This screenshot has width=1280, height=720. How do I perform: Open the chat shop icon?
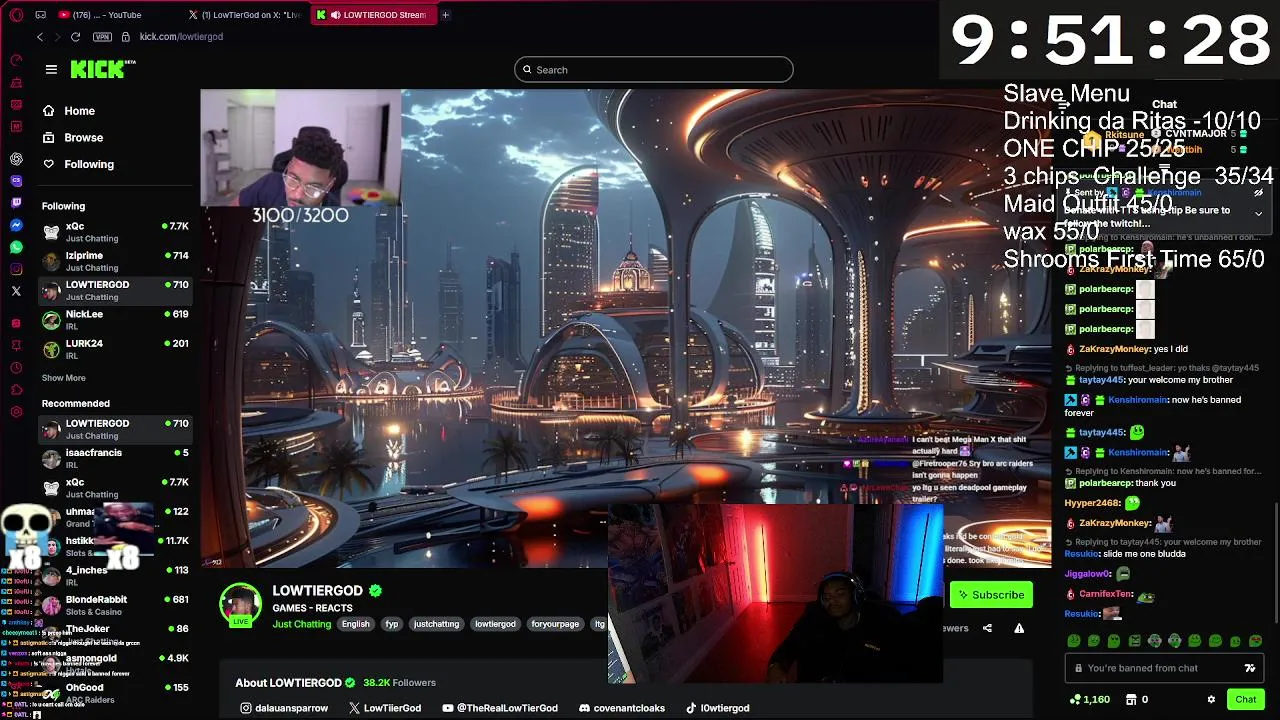1131,700
